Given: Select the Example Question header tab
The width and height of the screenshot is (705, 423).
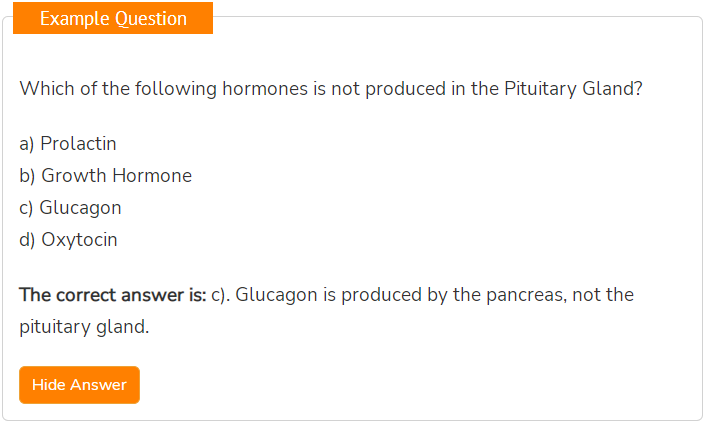Looking at the screenshot, I should coord(113,18).
